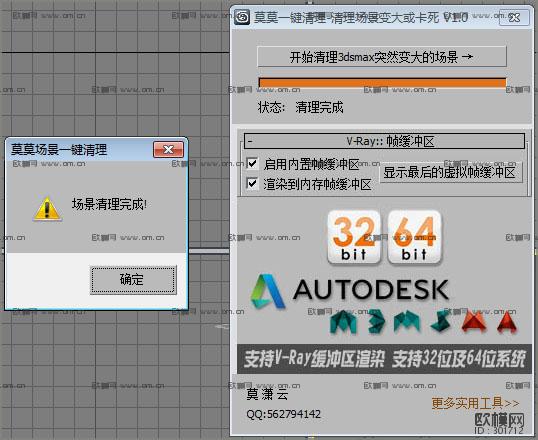The width and height of the screenshot is (538, 440).
Task: Click the 3ds Max app icon in title bar
Action: click(x=242, y=17)
